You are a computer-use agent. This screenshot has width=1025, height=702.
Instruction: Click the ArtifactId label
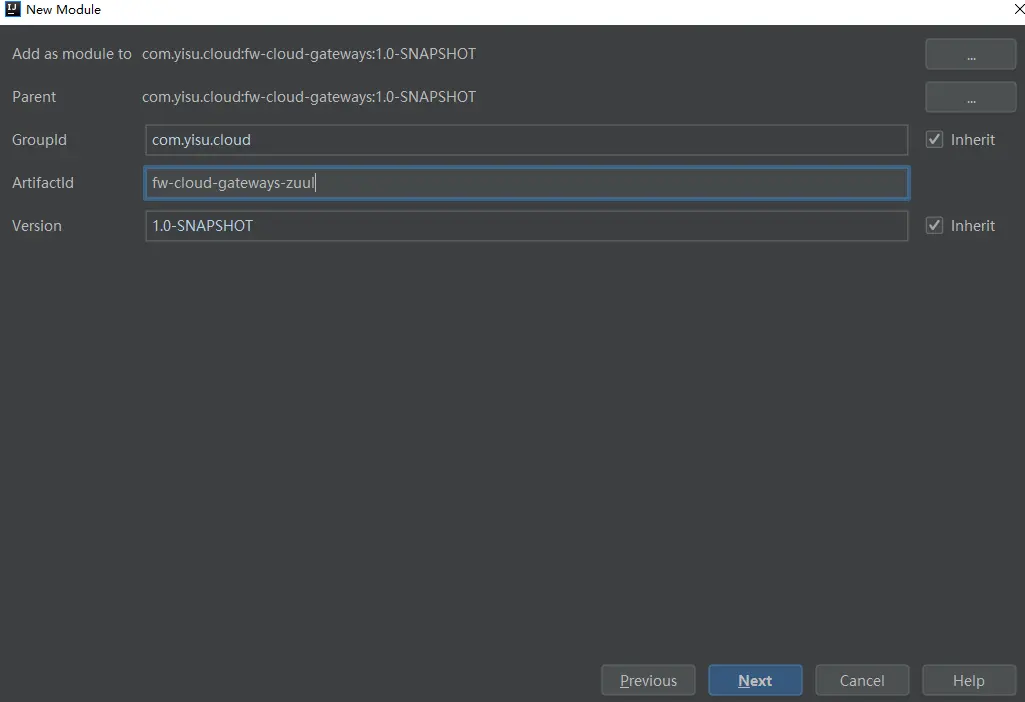(43, 183)
